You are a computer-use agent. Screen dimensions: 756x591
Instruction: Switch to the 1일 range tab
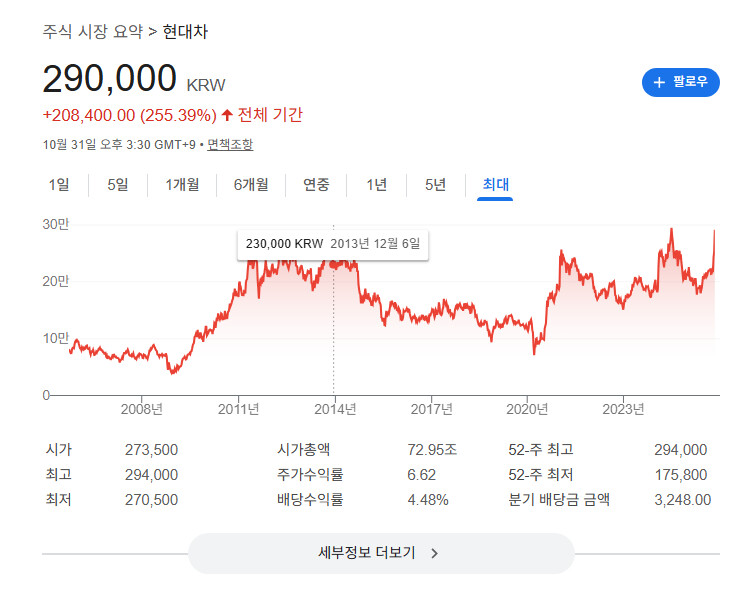pyautogui.click(x=59, y=184)
